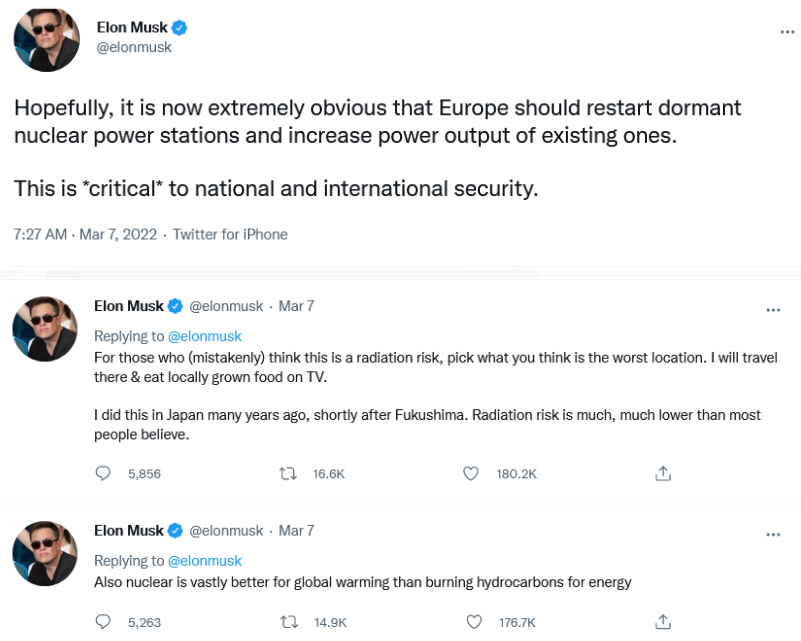Screen dimensions: 801x641
Task: Click @elonmusk in the first 'Replying to' line
Action: coord(205,336)
